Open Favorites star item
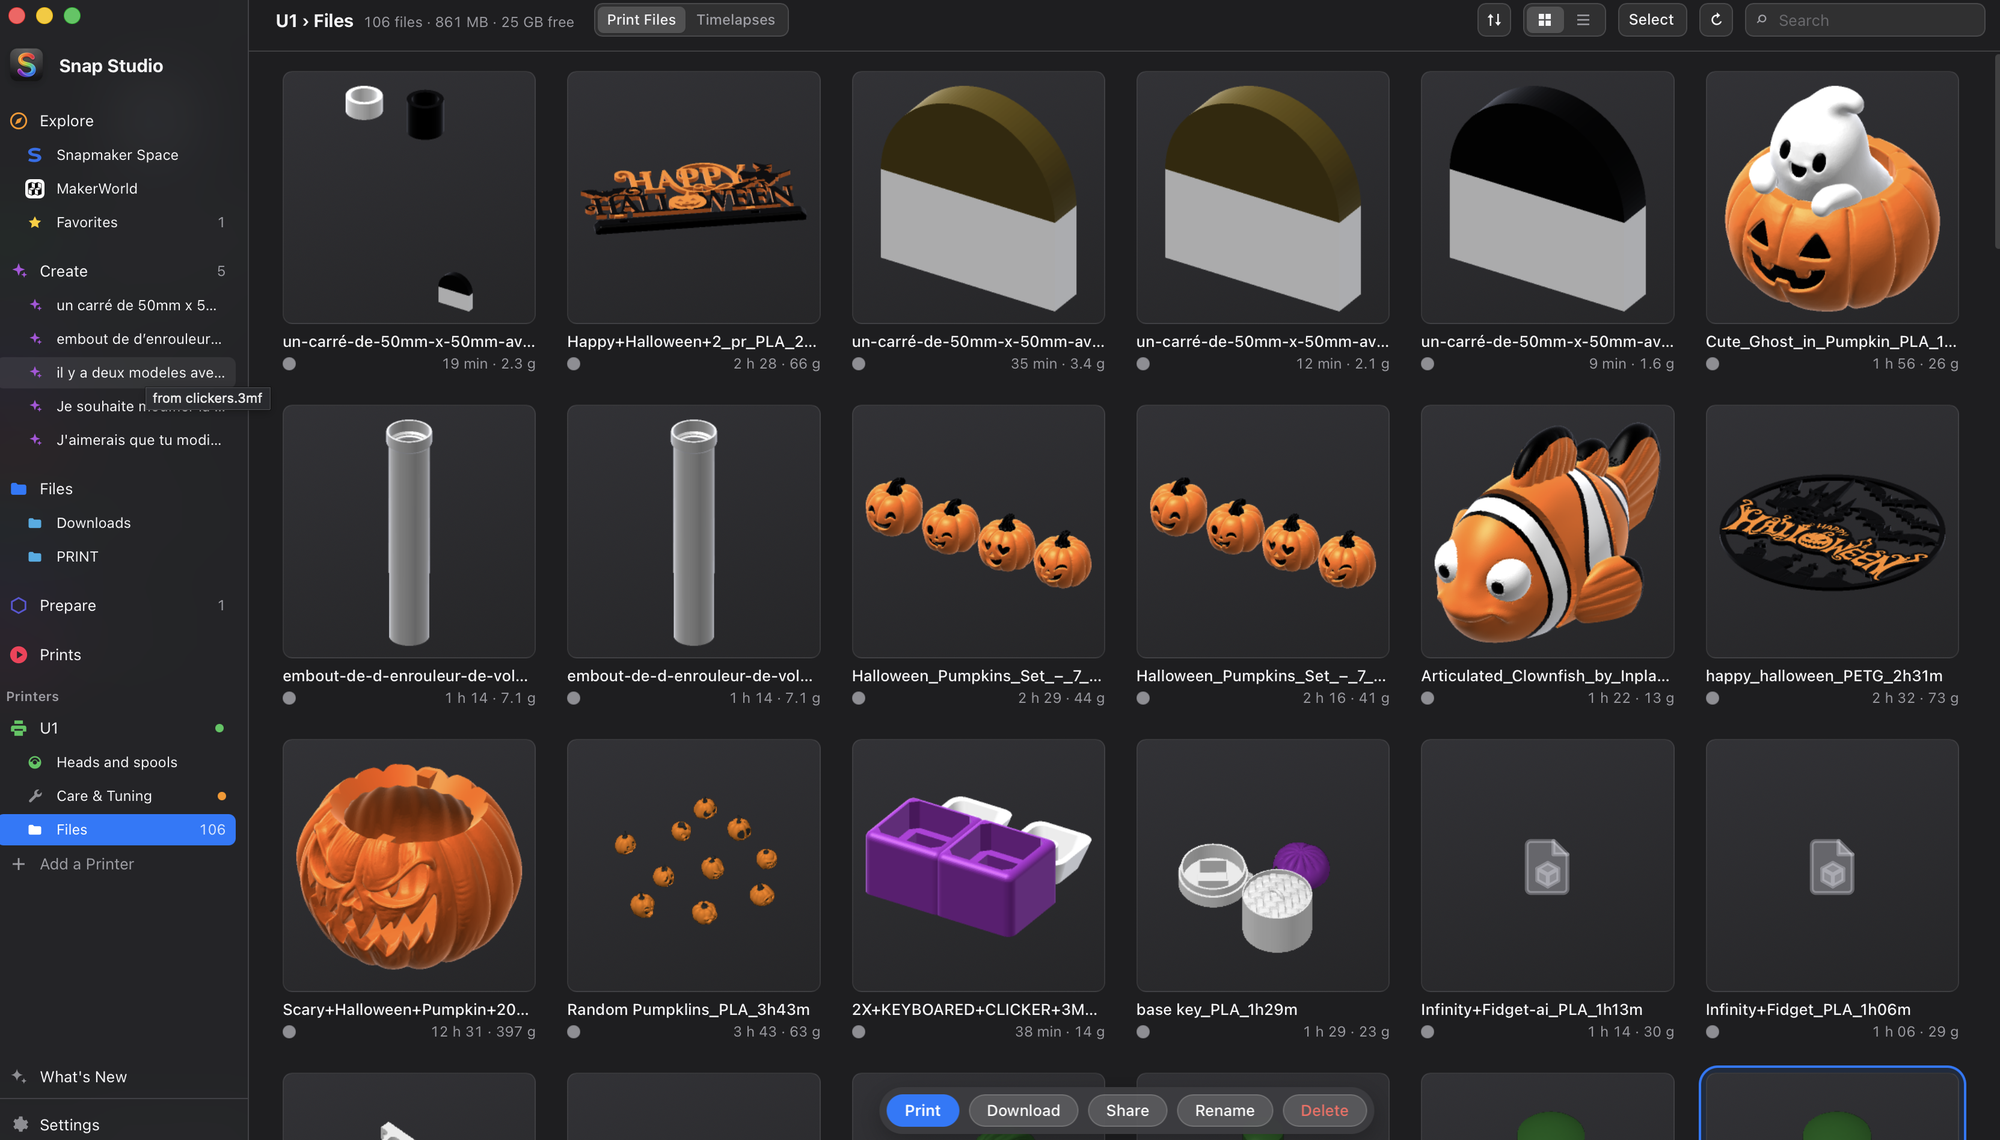This screenshot has height=1140, width=2000. coord(117,222)
